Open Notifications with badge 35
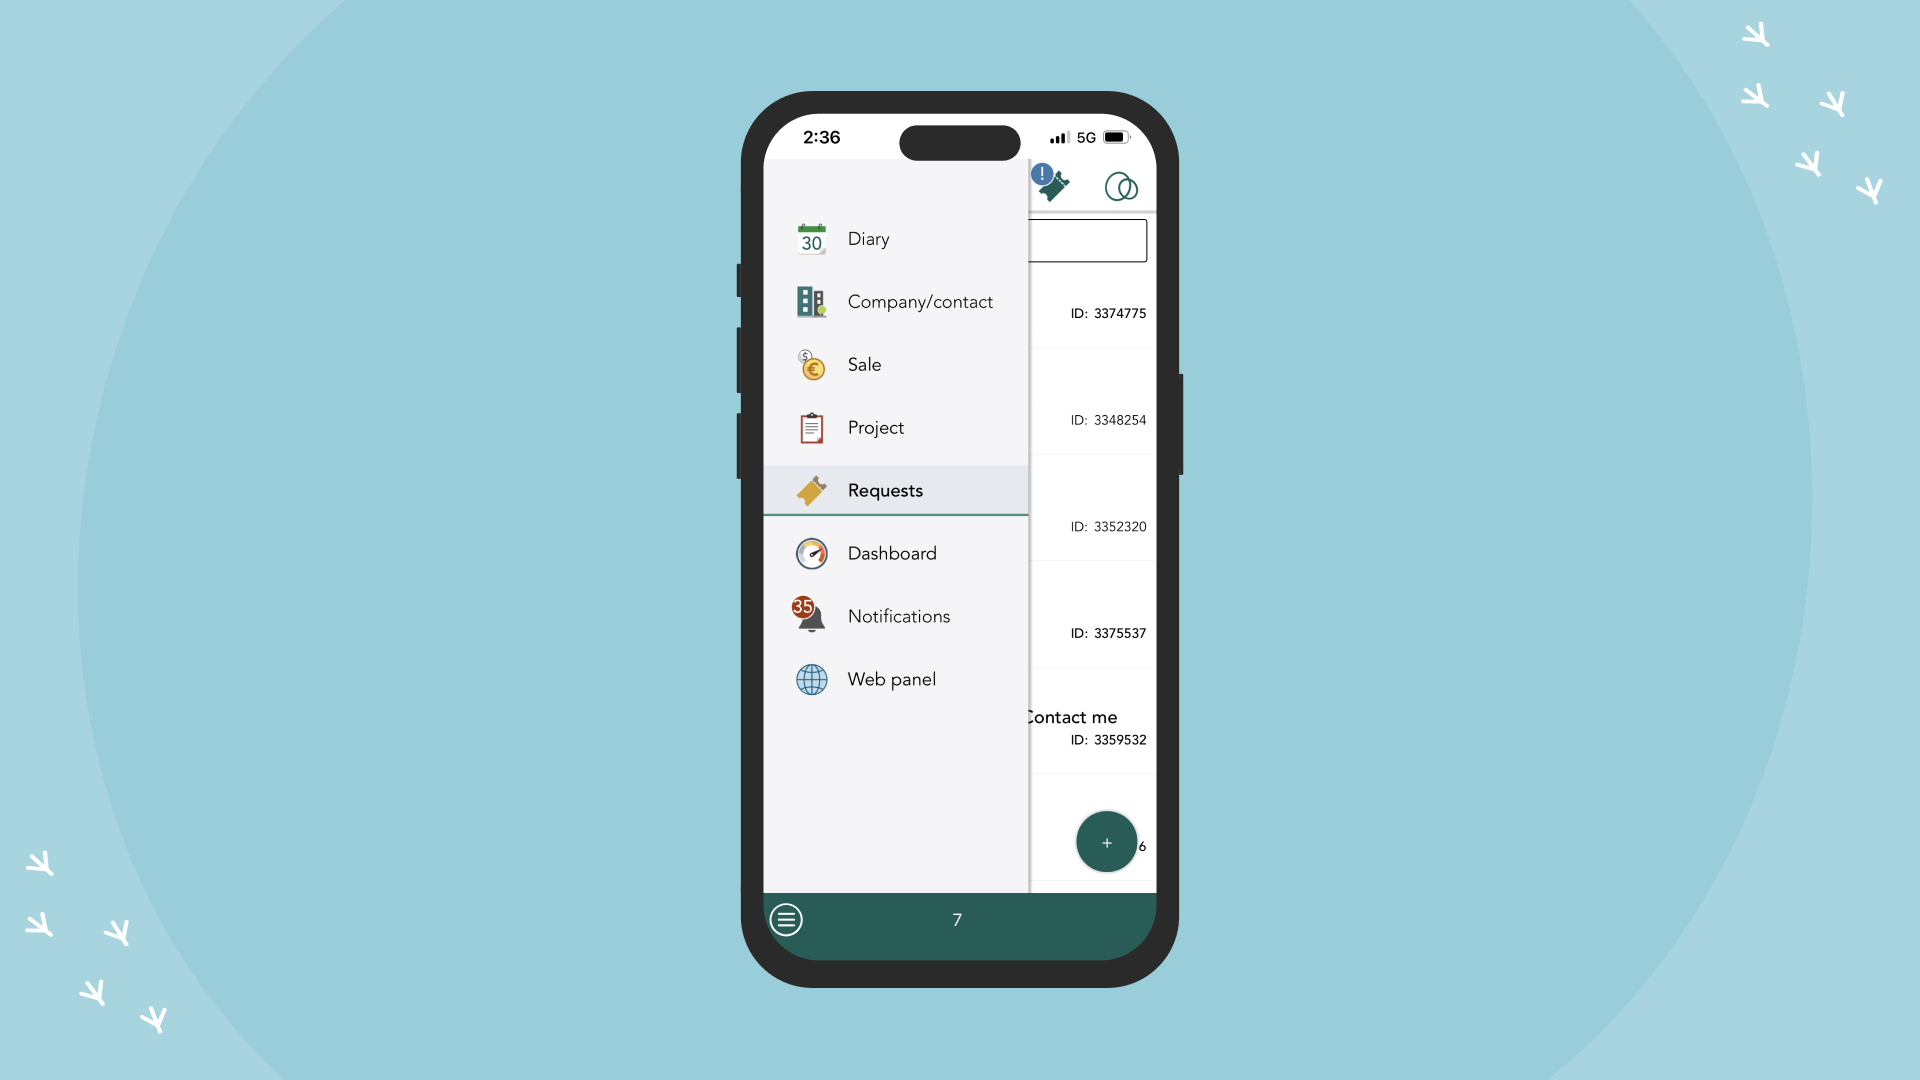 click(897, 616)
